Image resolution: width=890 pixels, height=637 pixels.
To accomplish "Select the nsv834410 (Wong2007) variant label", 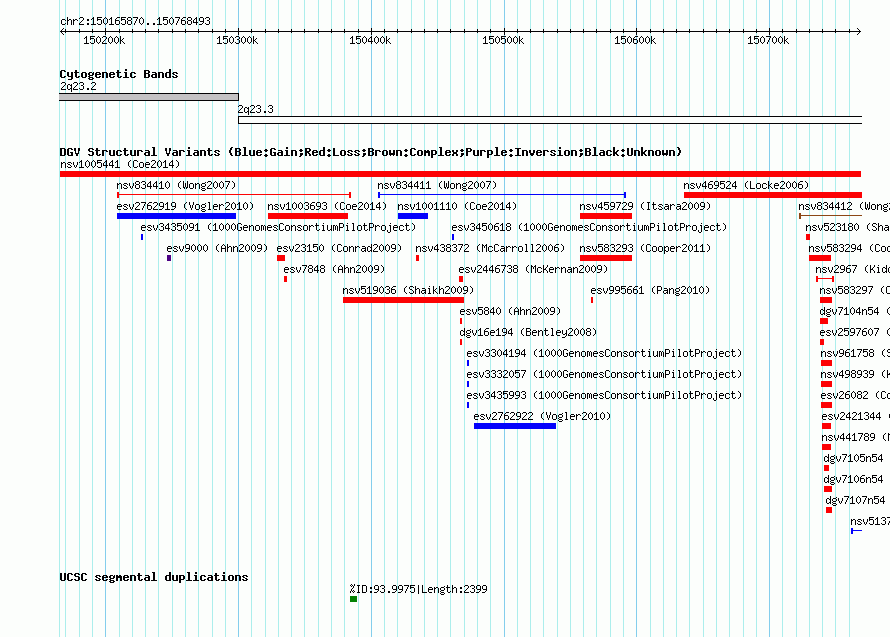I will pyautogui.click(x=176, y=185).
